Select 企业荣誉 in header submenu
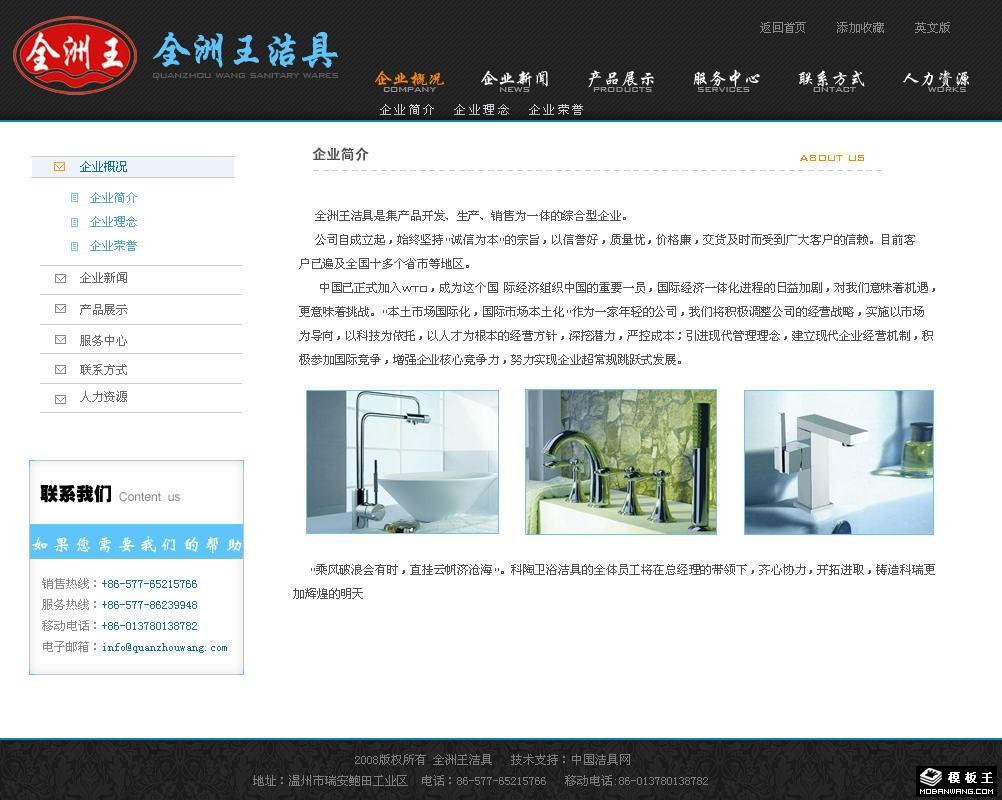1002x800 pixels. pyautogui.click(x=556, y=110)
